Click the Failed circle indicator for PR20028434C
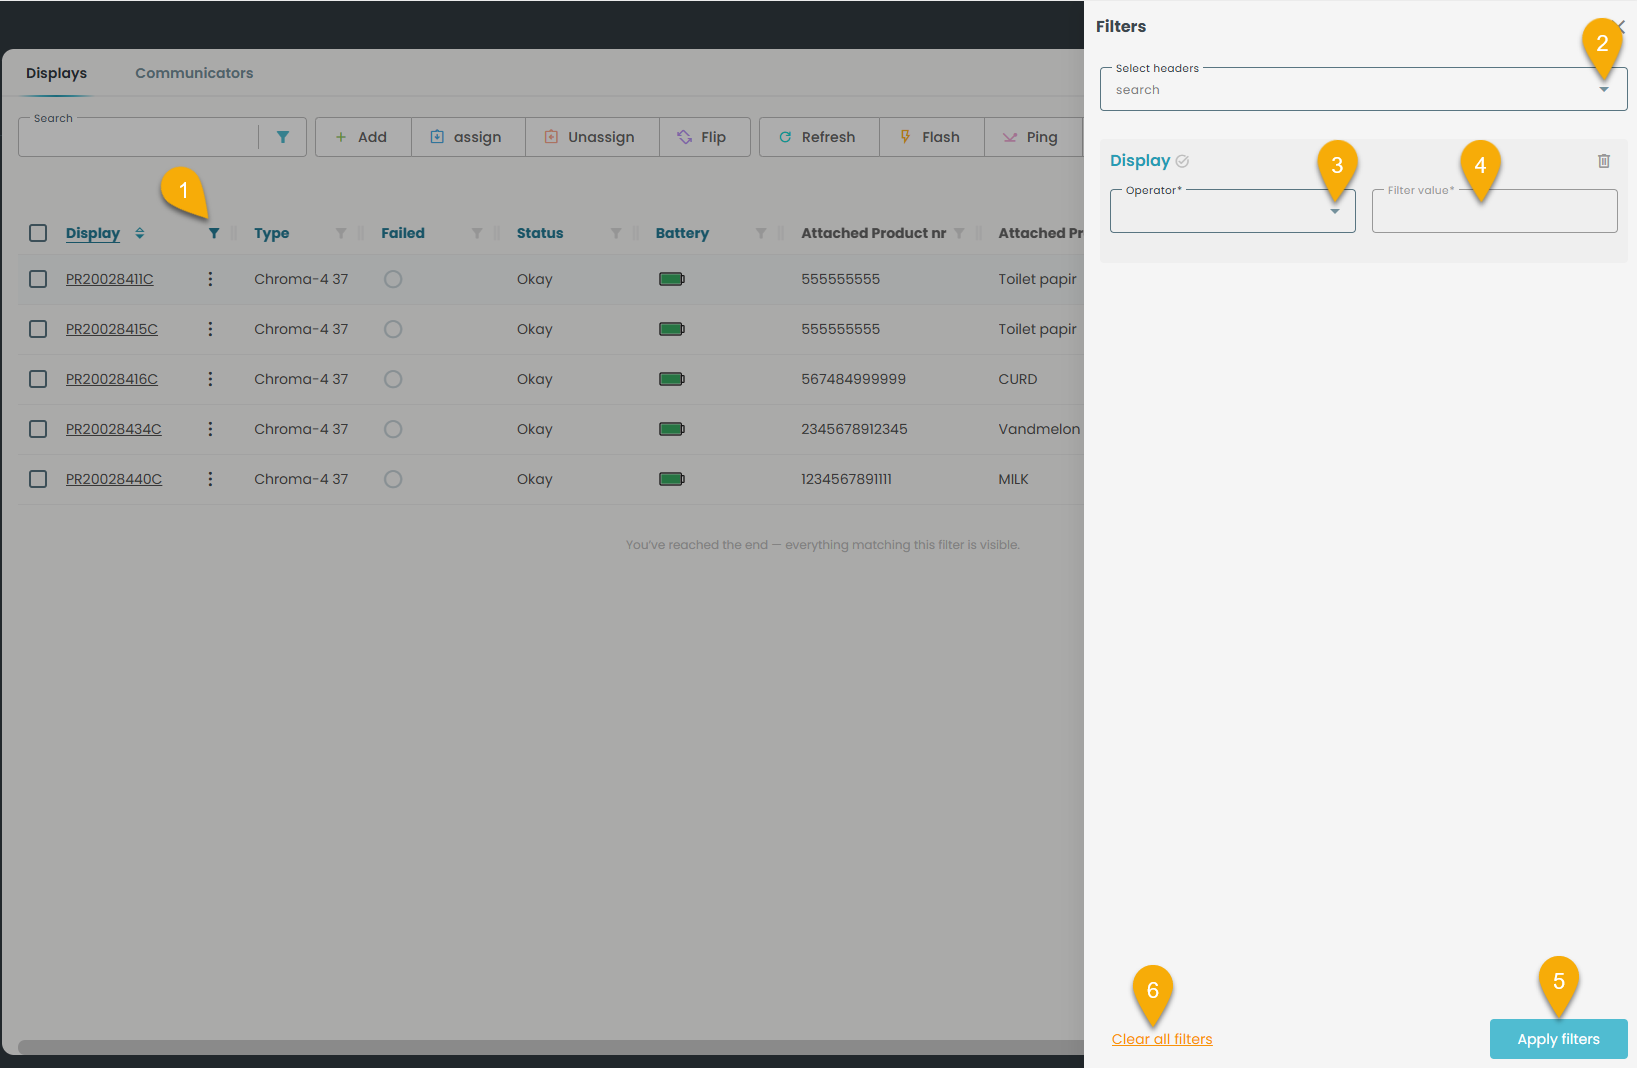 point(393,429)
